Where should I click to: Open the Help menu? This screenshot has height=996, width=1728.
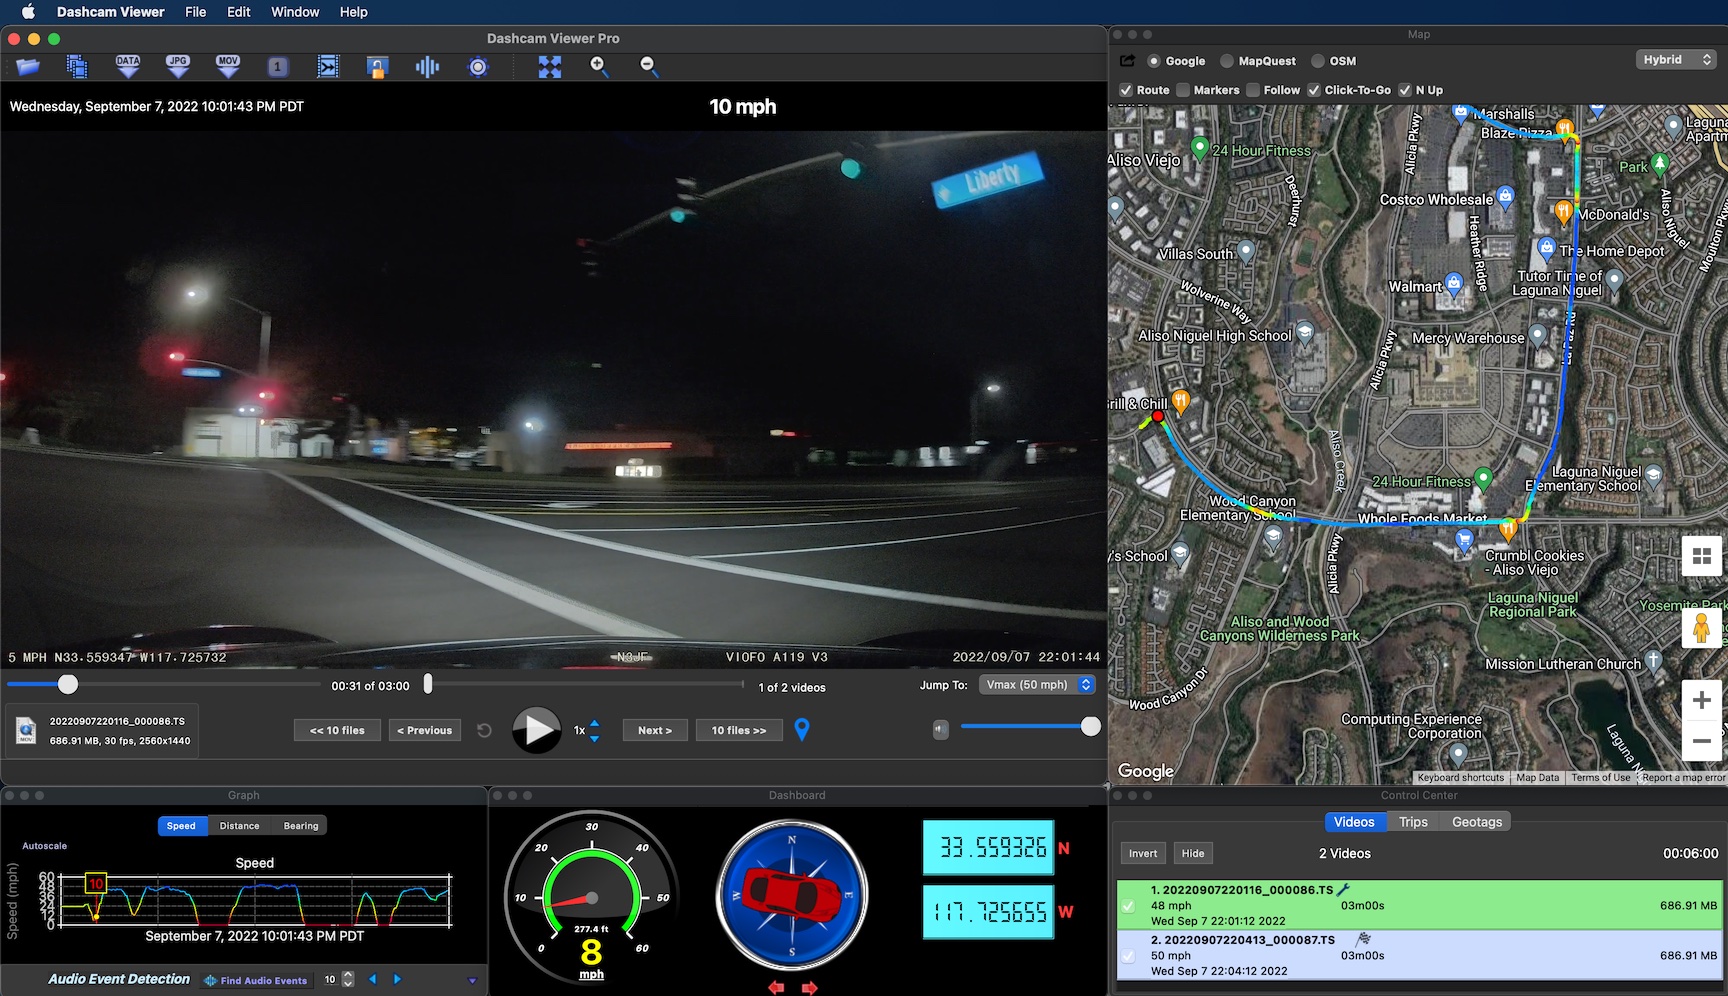tap(354, 12)
